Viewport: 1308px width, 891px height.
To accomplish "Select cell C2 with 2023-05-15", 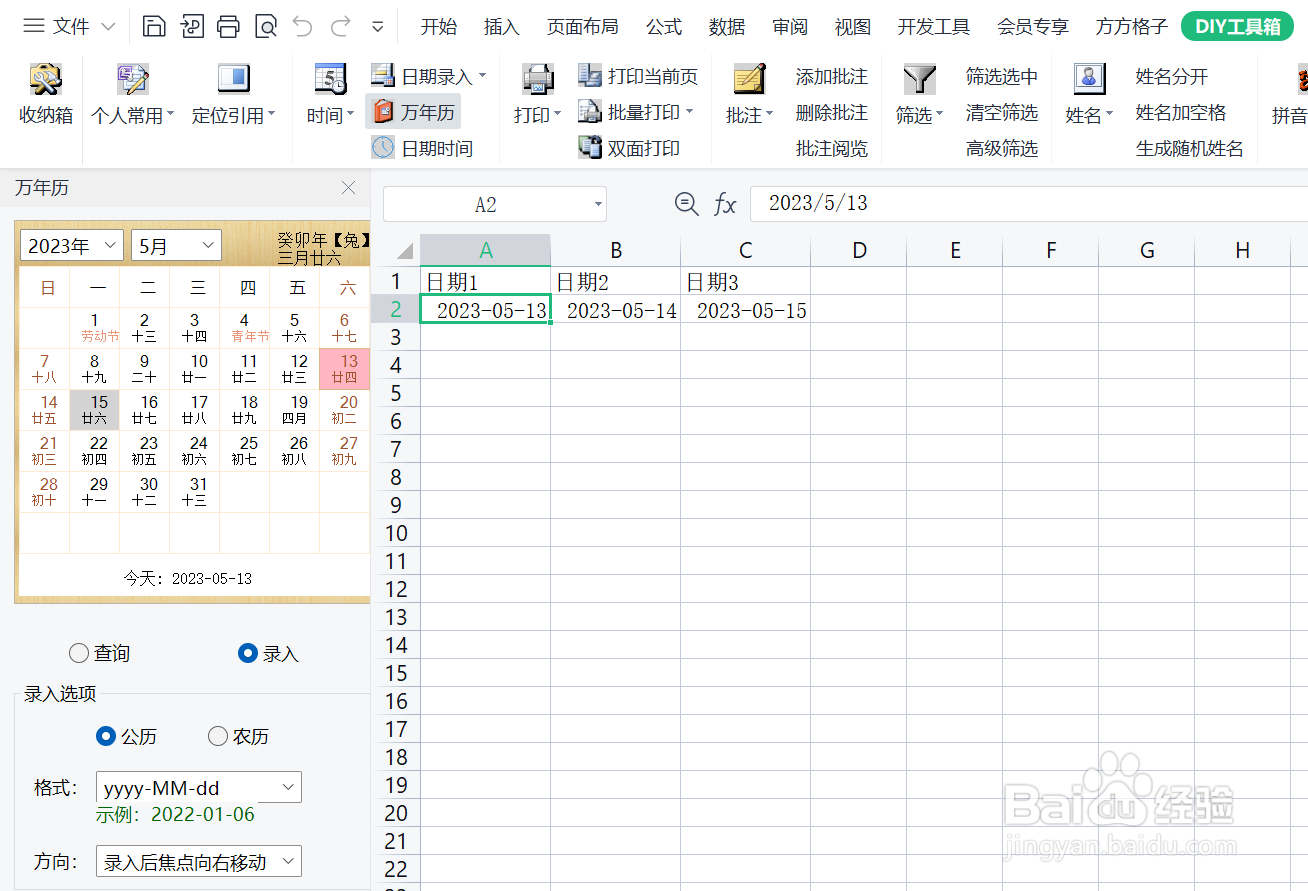I will click(x=745, y=310).
